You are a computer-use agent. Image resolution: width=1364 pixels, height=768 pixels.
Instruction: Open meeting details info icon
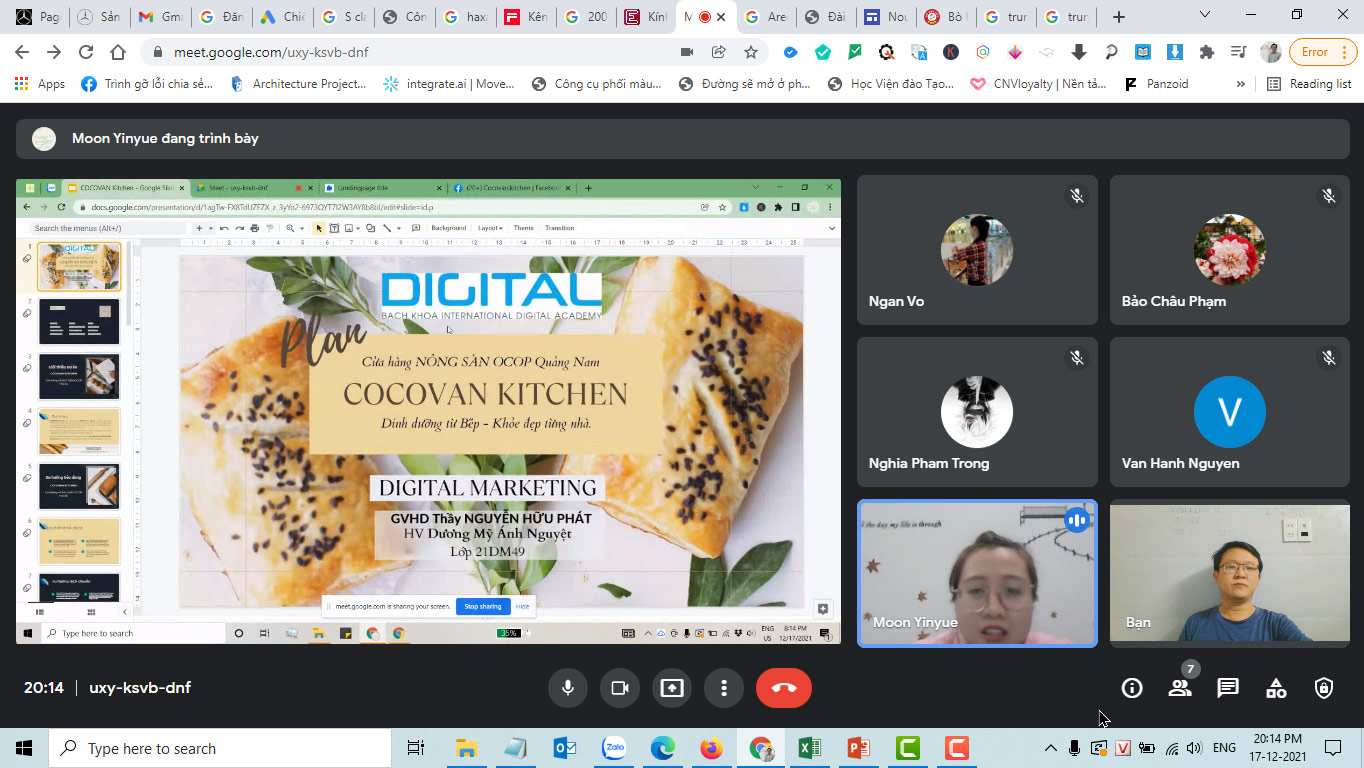point(1132,688)
